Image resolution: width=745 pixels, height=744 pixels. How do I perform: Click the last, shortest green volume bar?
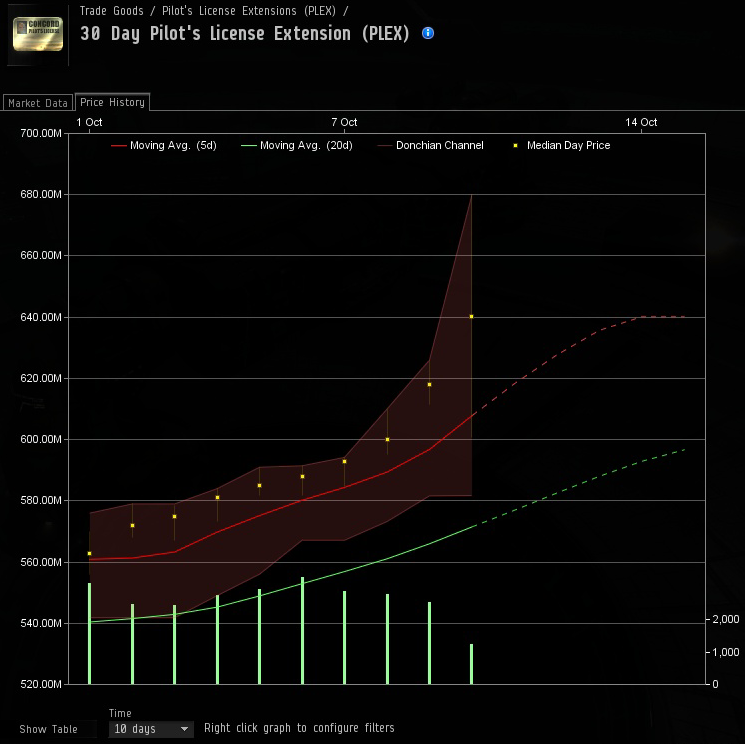[471, 664]
